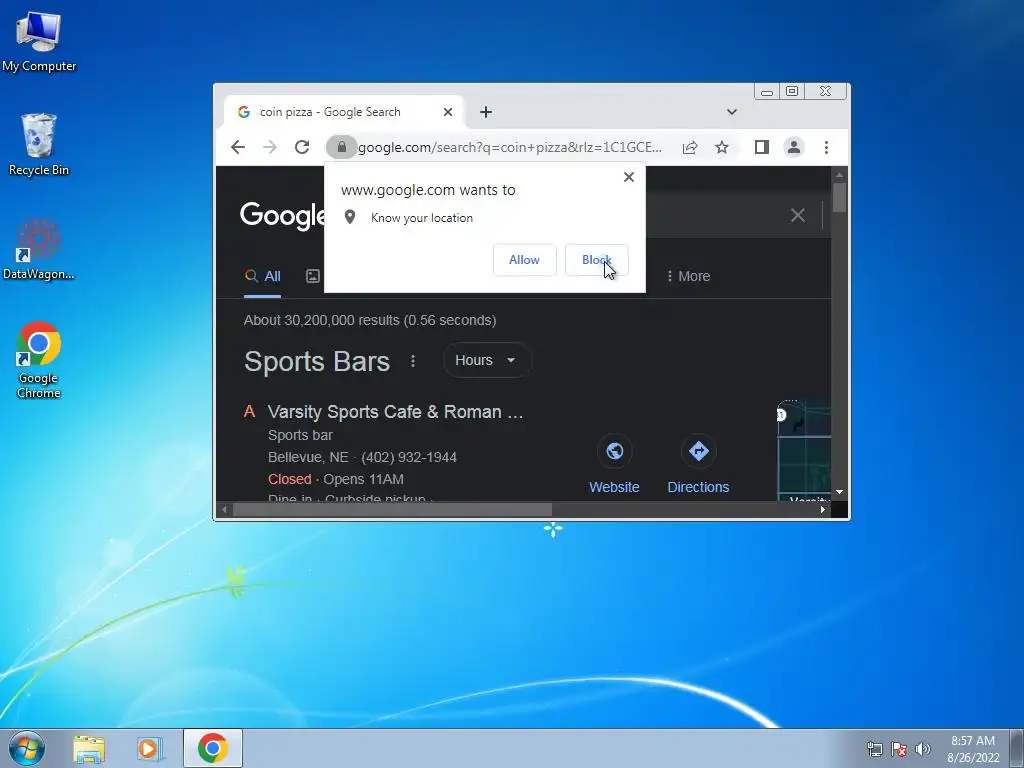Click the network tray icon
The width and height of the screenshot is (1024, 768).
874,749
